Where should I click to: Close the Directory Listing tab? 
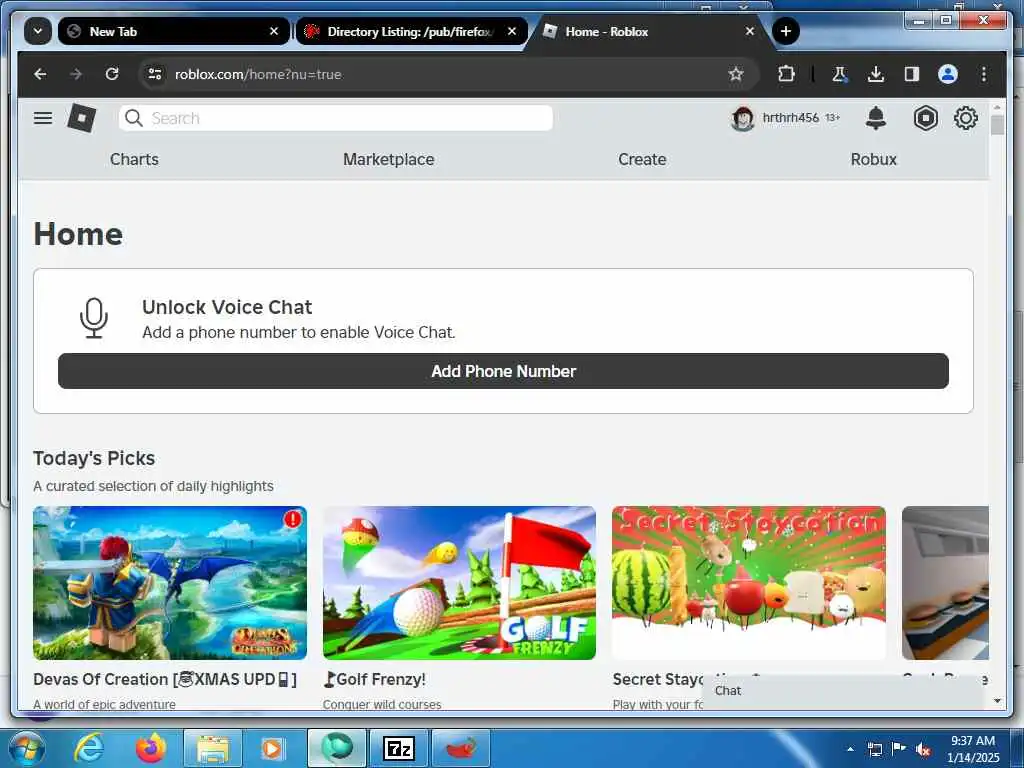[x=512, y=31]
